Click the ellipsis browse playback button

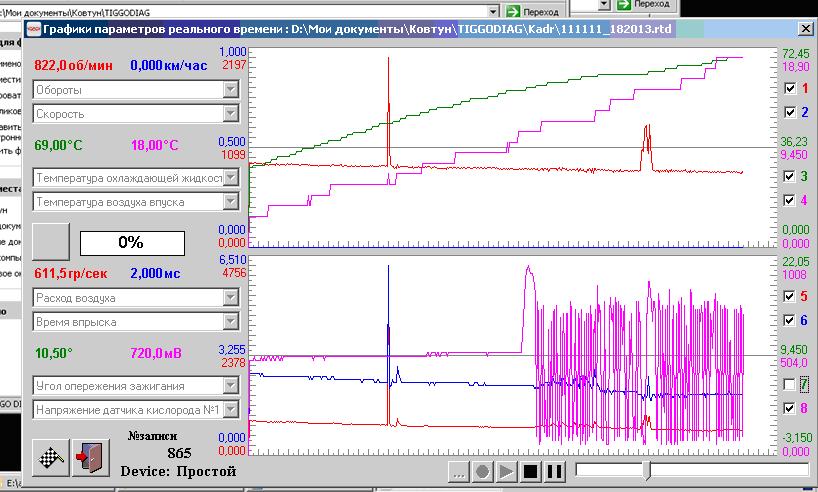pyautogui.click(x=459, y=473)
